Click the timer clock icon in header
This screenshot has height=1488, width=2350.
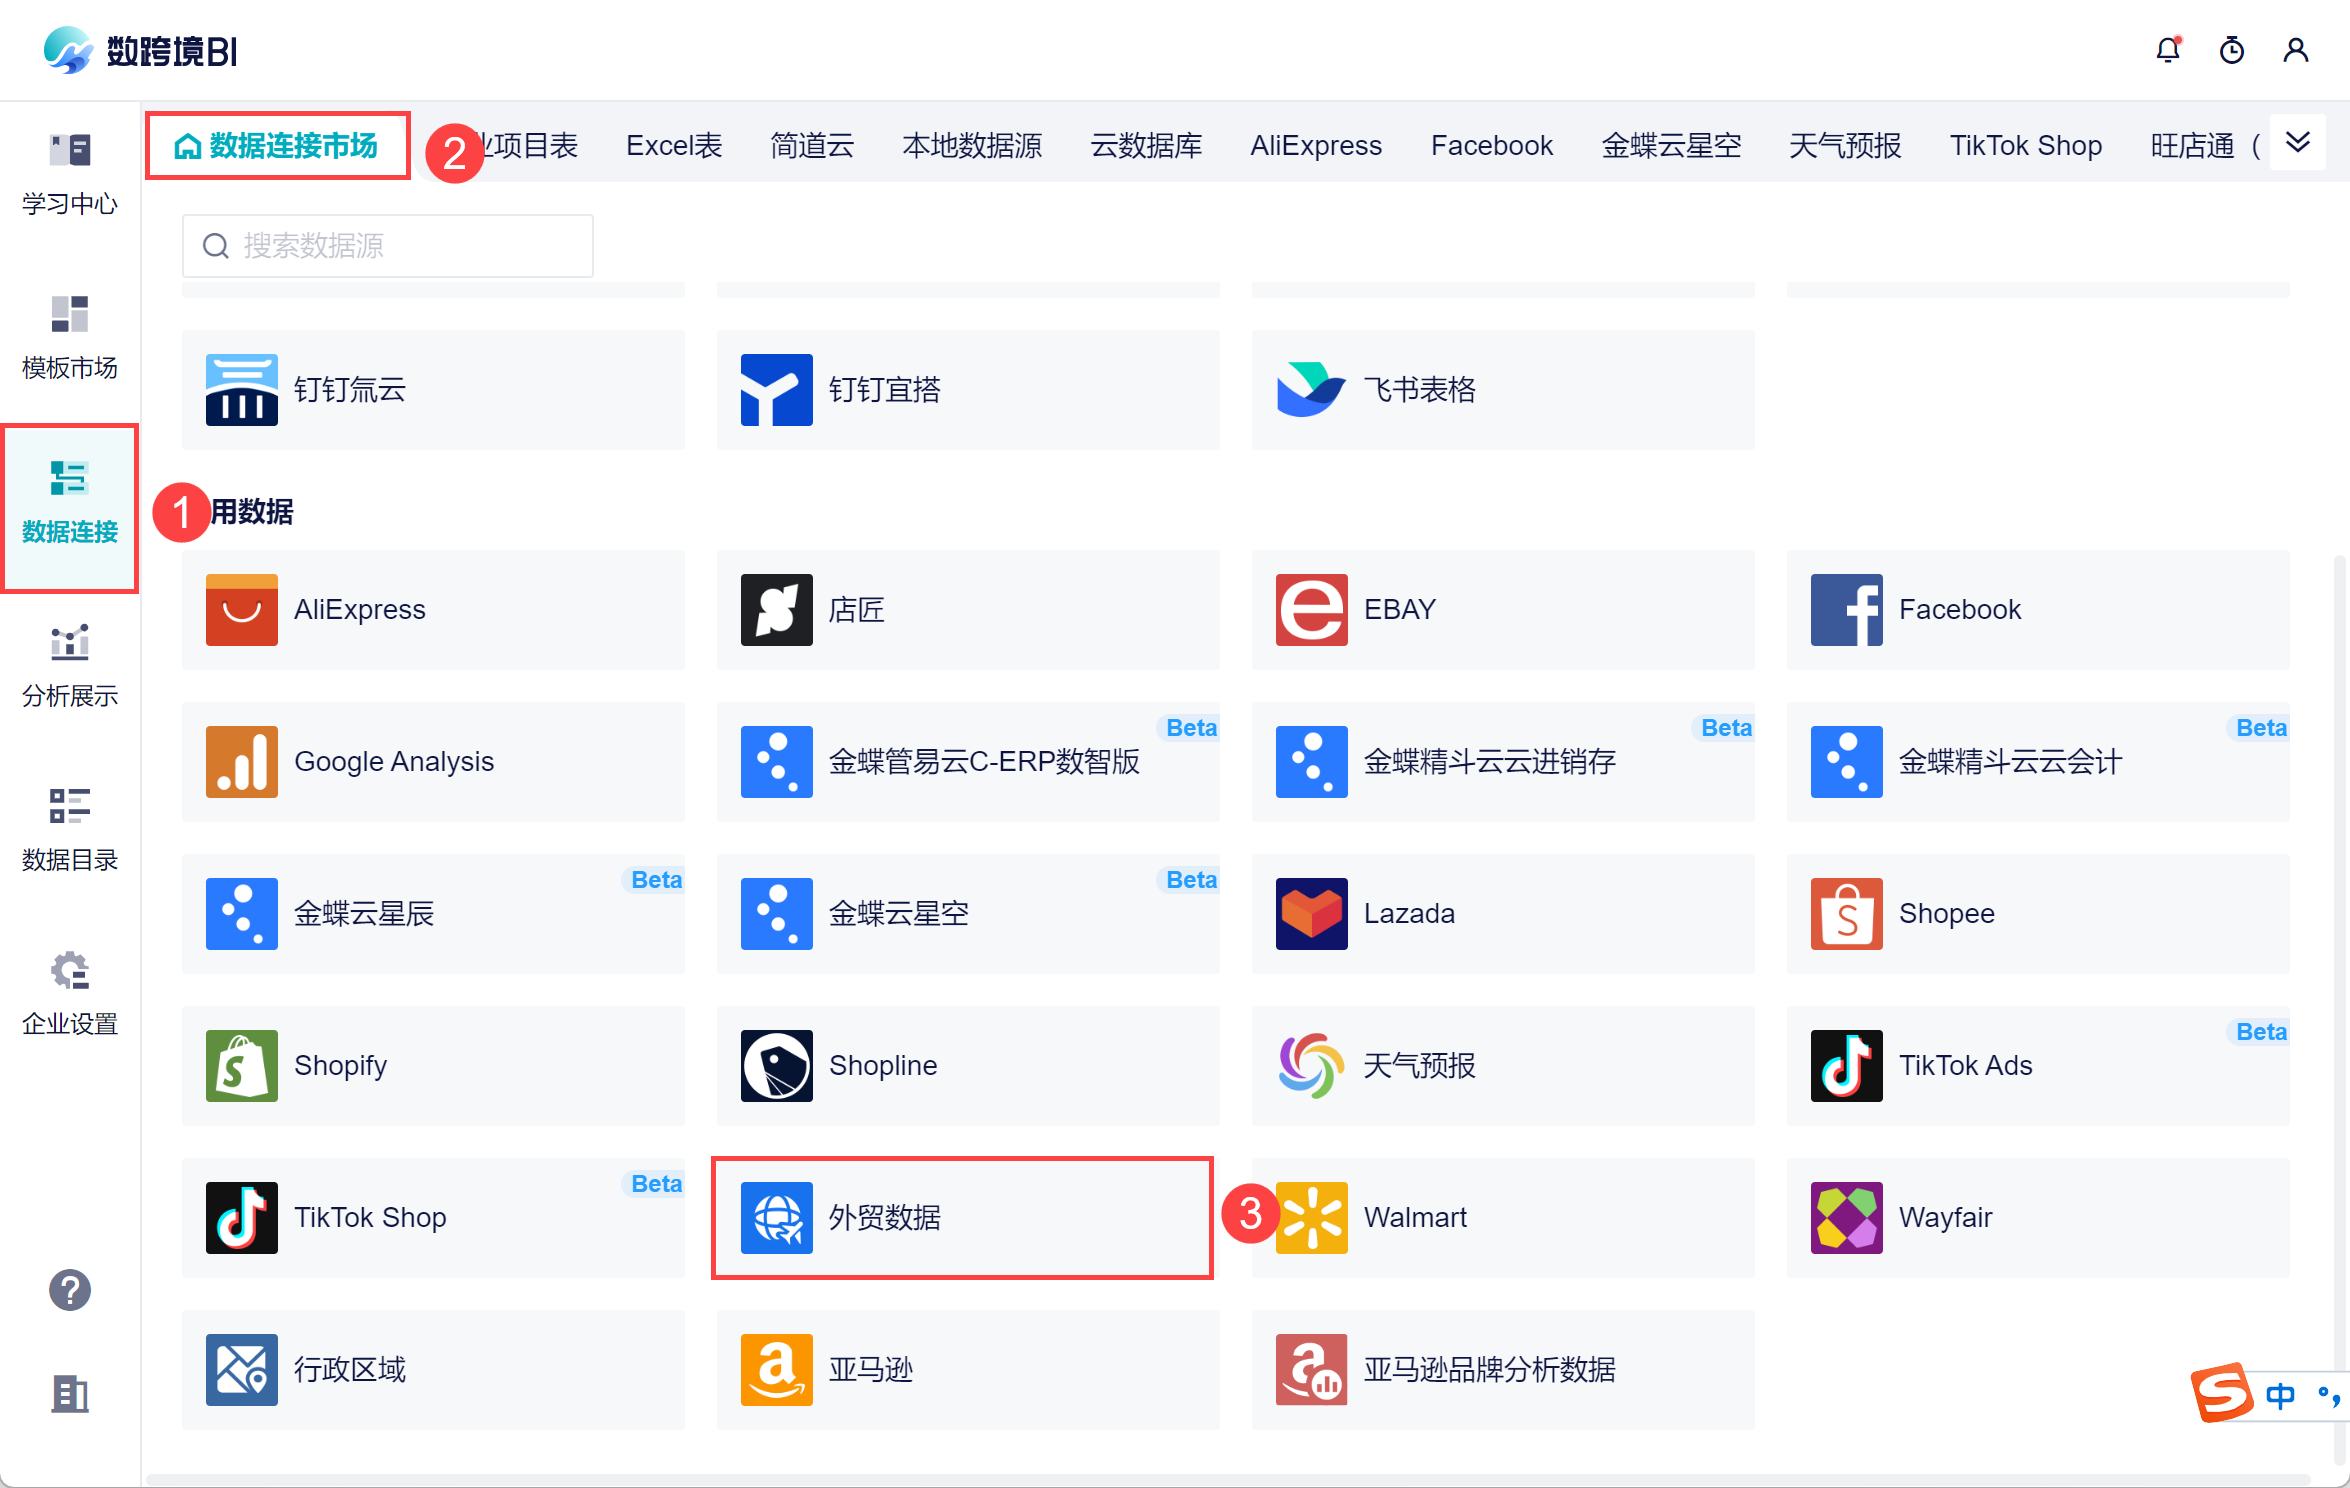click(2231, 50)
